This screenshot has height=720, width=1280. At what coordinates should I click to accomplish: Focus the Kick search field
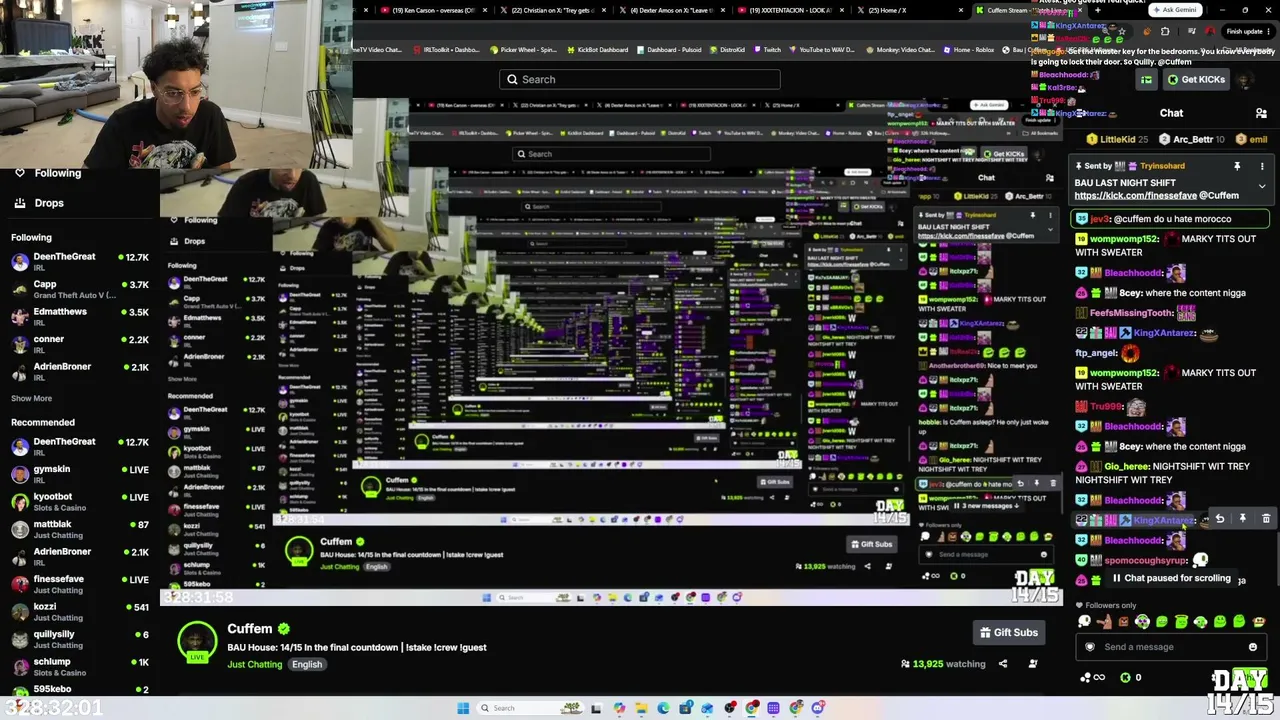640,79
